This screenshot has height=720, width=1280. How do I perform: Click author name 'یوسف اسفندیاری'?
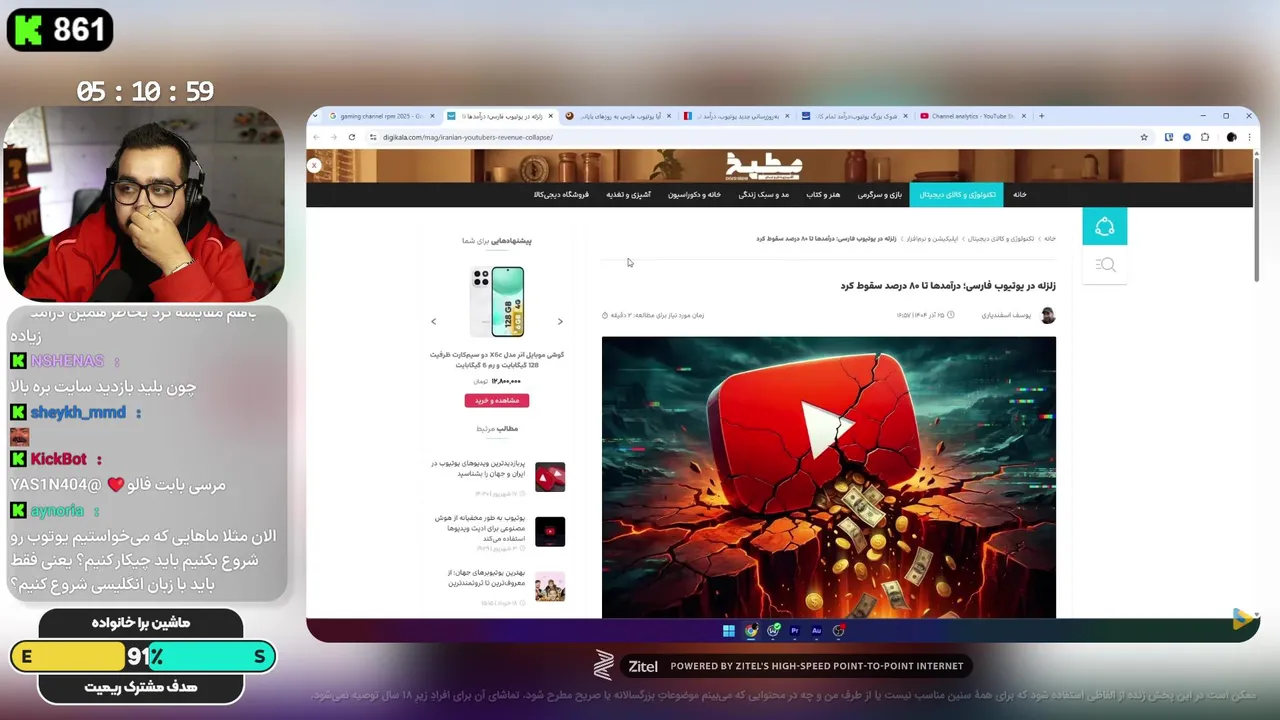point(1007,315)
